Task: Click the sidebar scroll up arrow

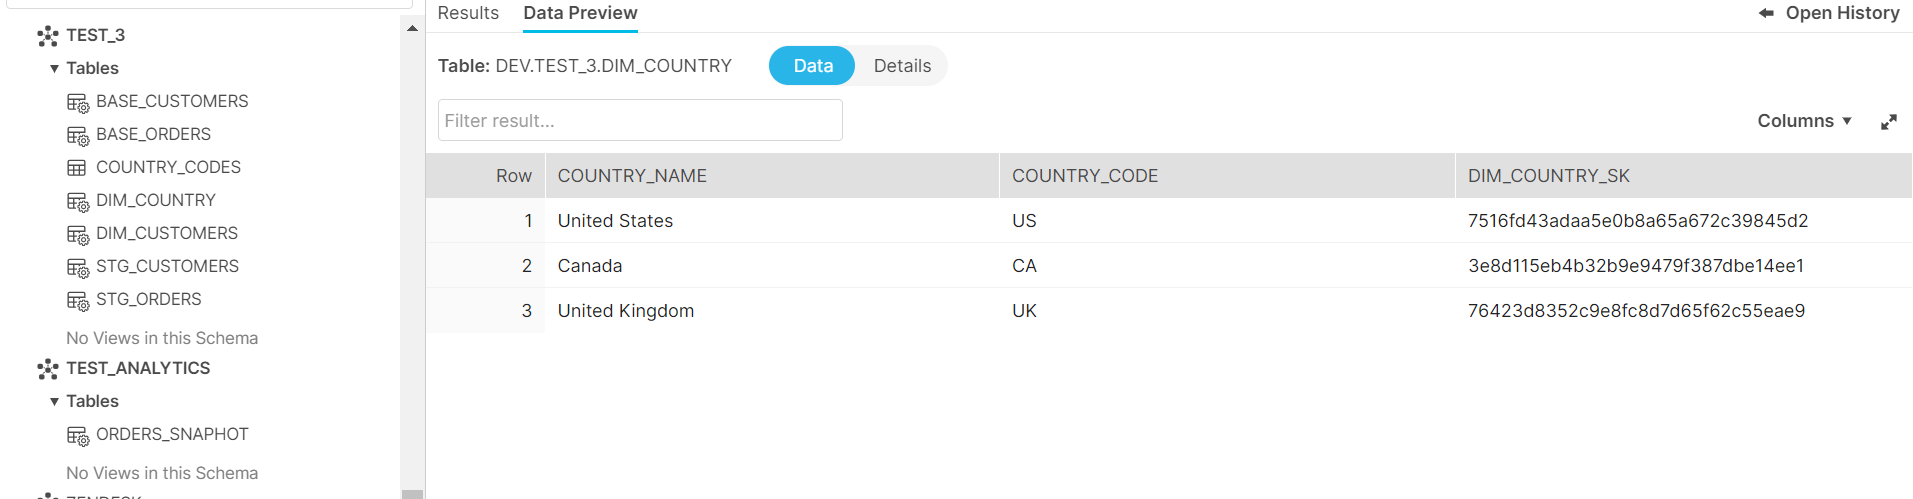Action: [x=412, y=29]
